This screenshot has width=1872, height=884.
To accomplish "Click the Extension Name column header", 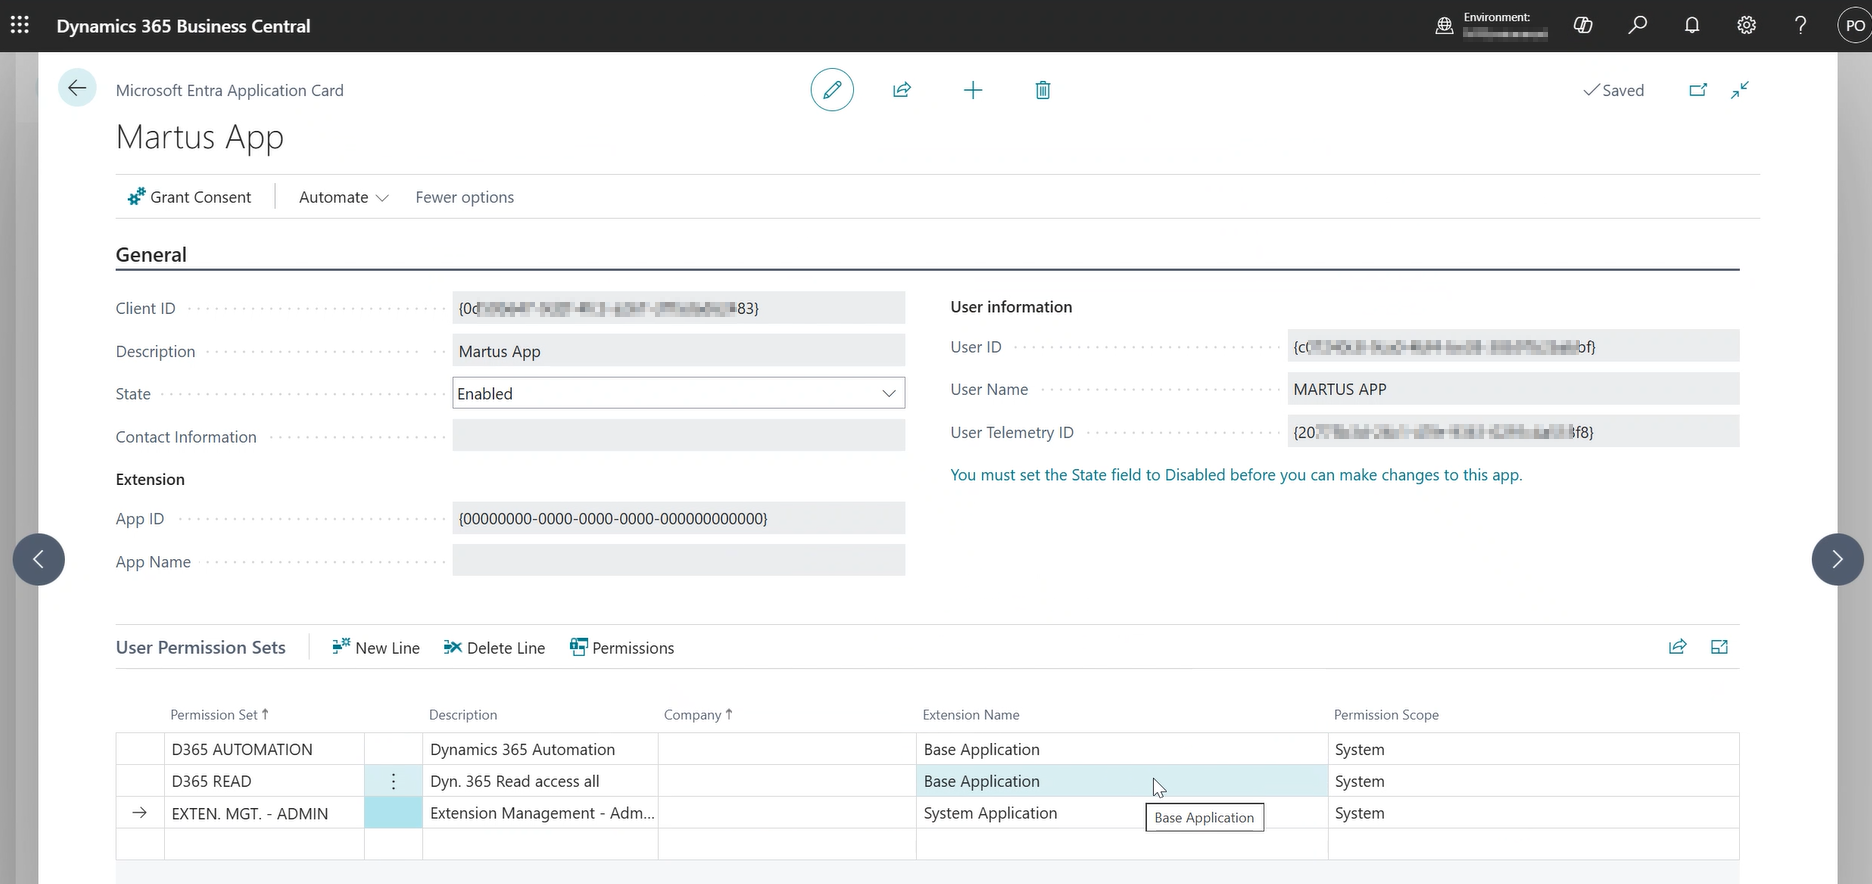I will (x=971, y=715).
